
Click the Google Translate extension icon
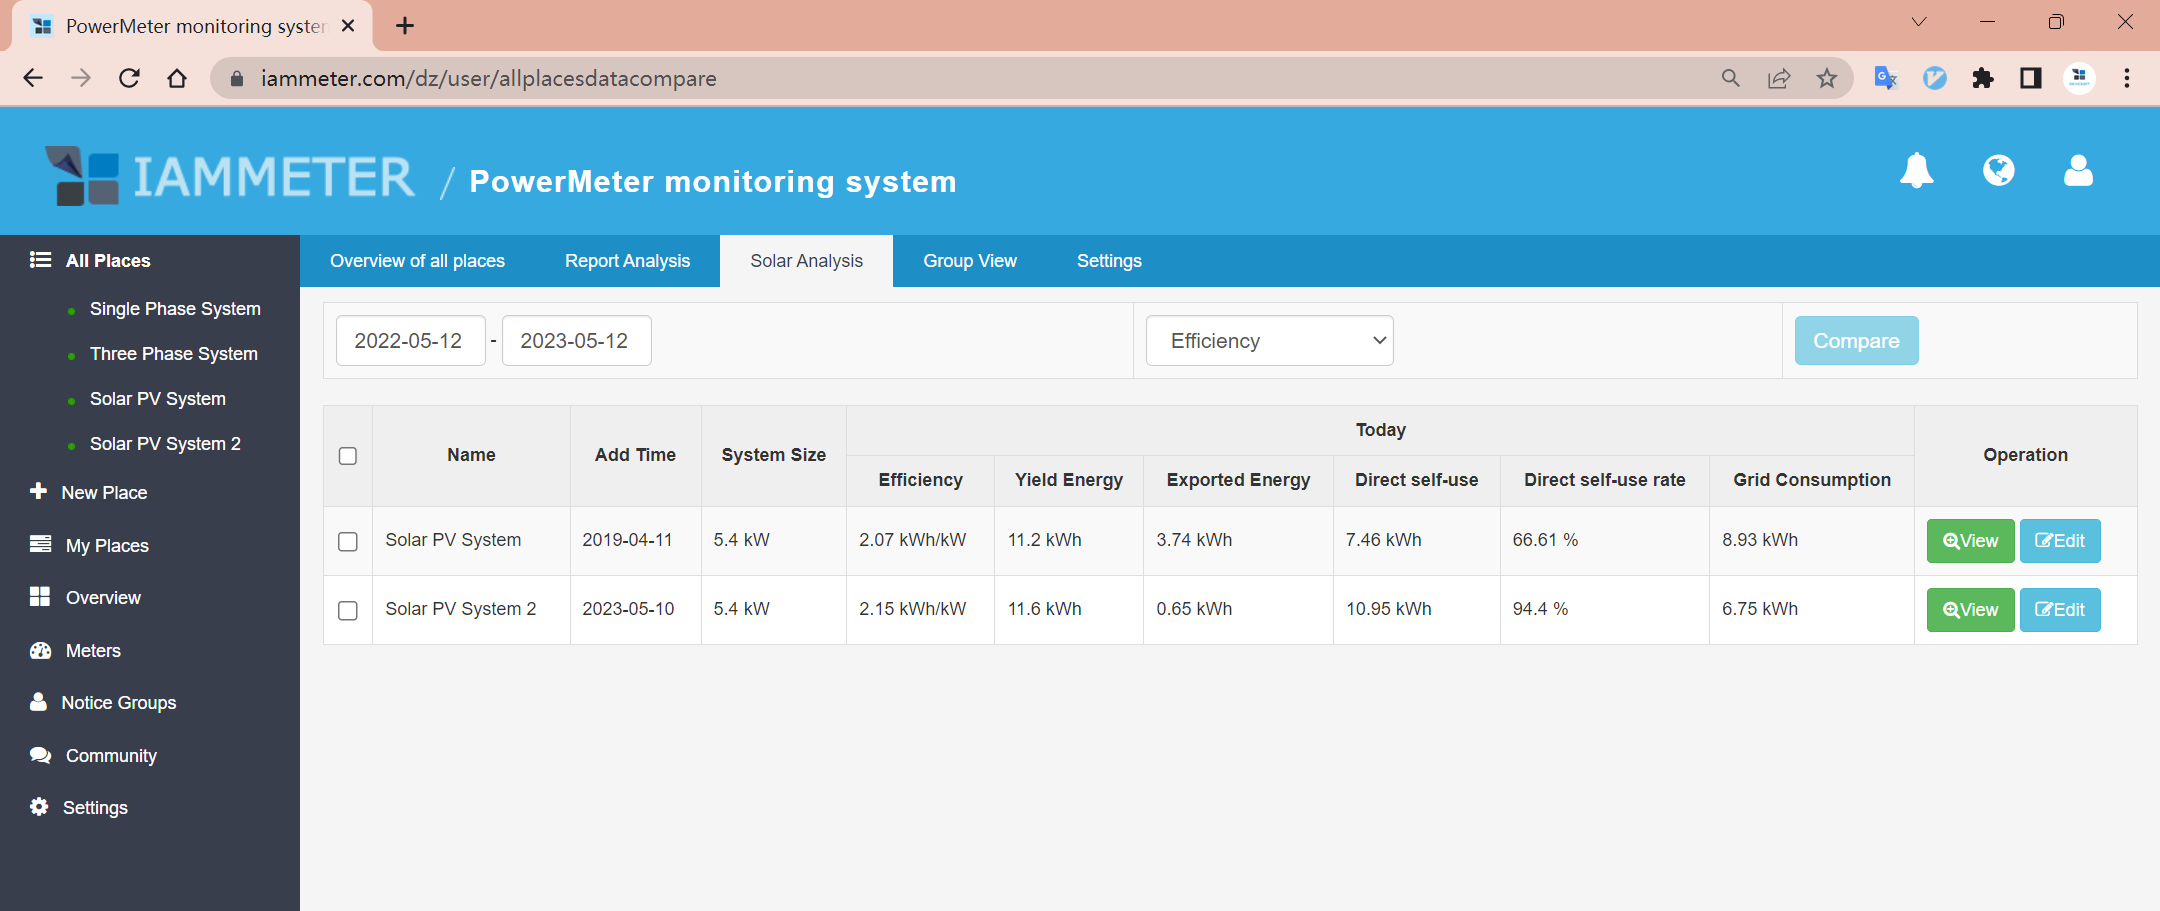click(x=1885, y=78)
